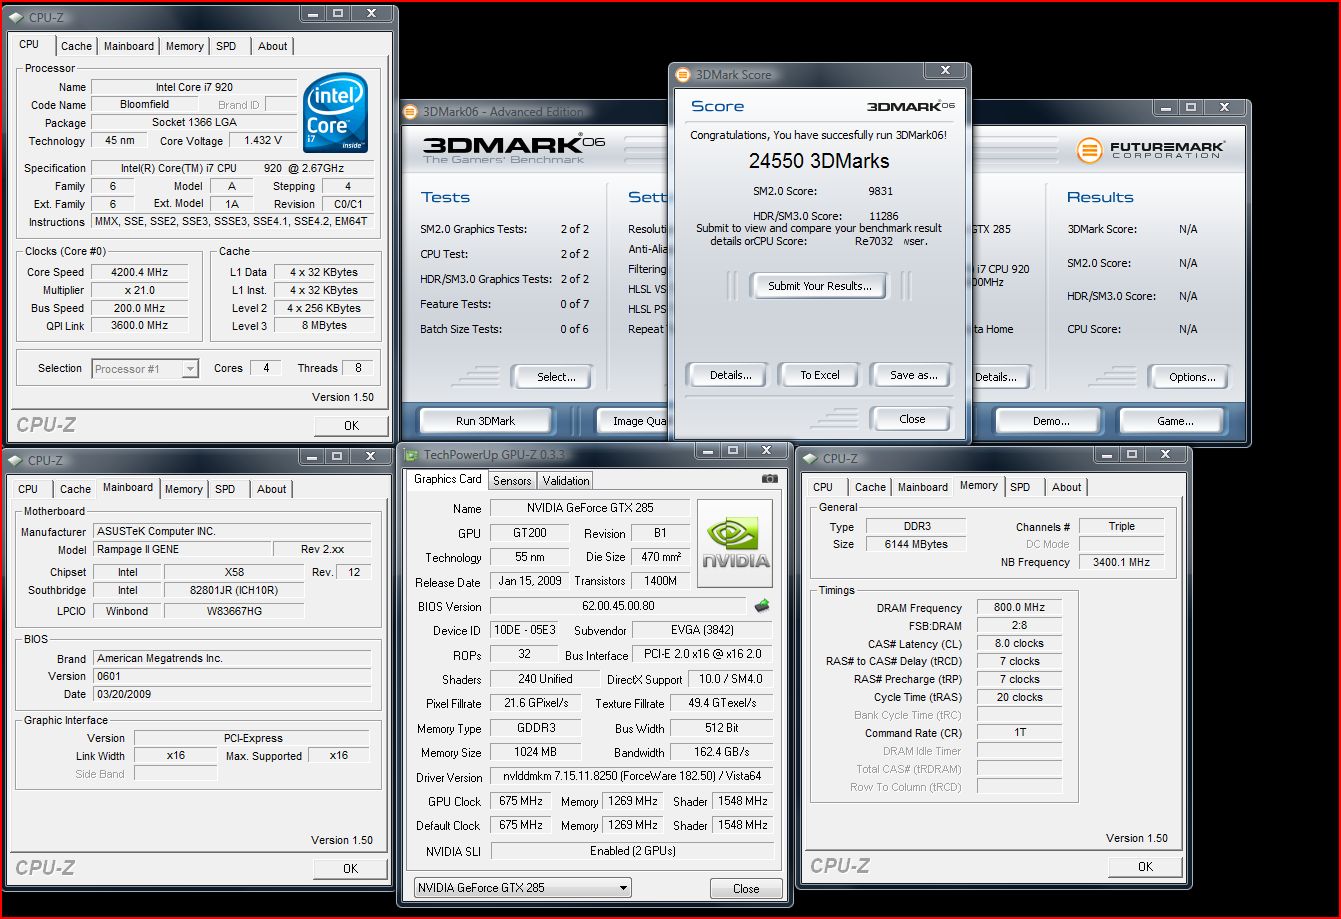Click the 3DMark Score window title icon

click(x=683, y=75)
